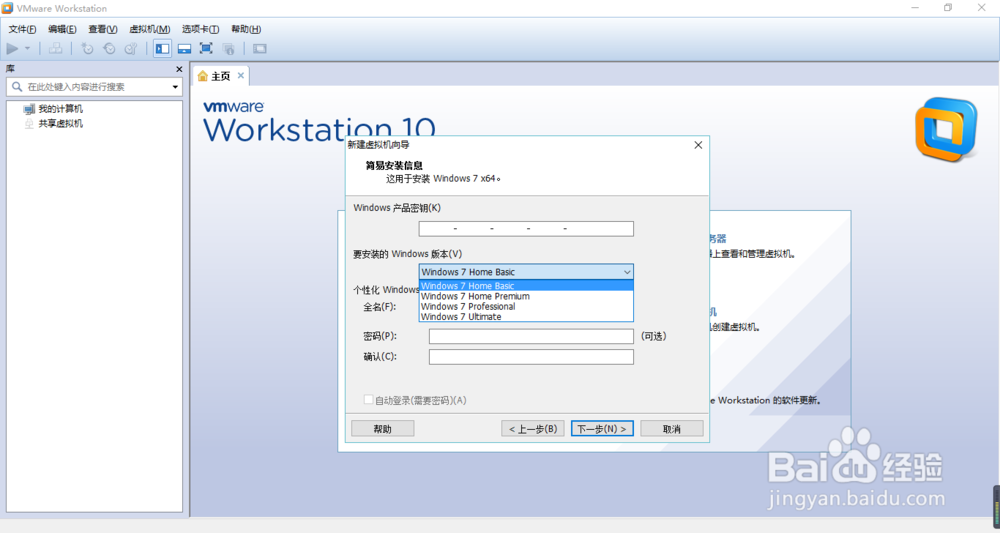Click VMware Workstation title bar app icon
This screenshot has width=1000, height=533.
[x=8, y=8]
